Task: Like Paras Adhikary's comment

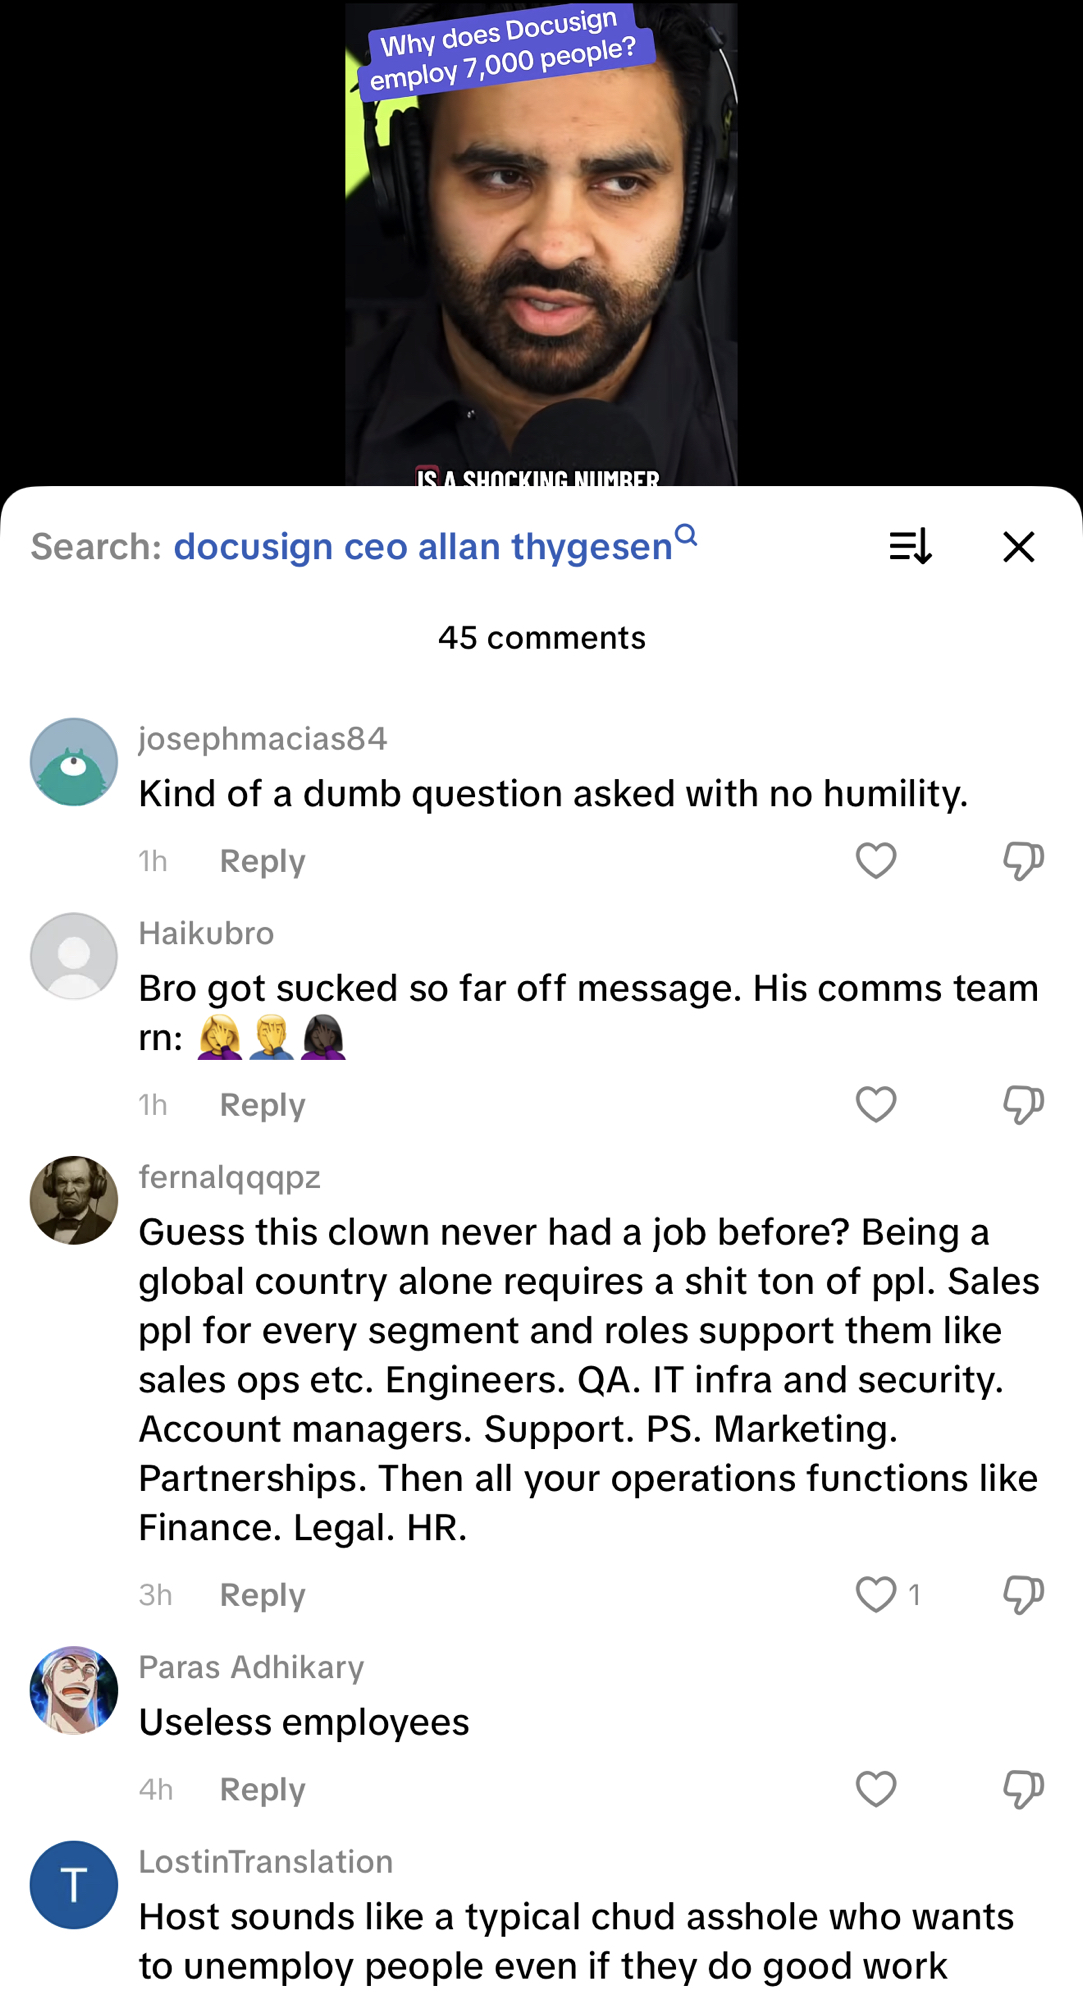Action: click(x=876, y=1789)
